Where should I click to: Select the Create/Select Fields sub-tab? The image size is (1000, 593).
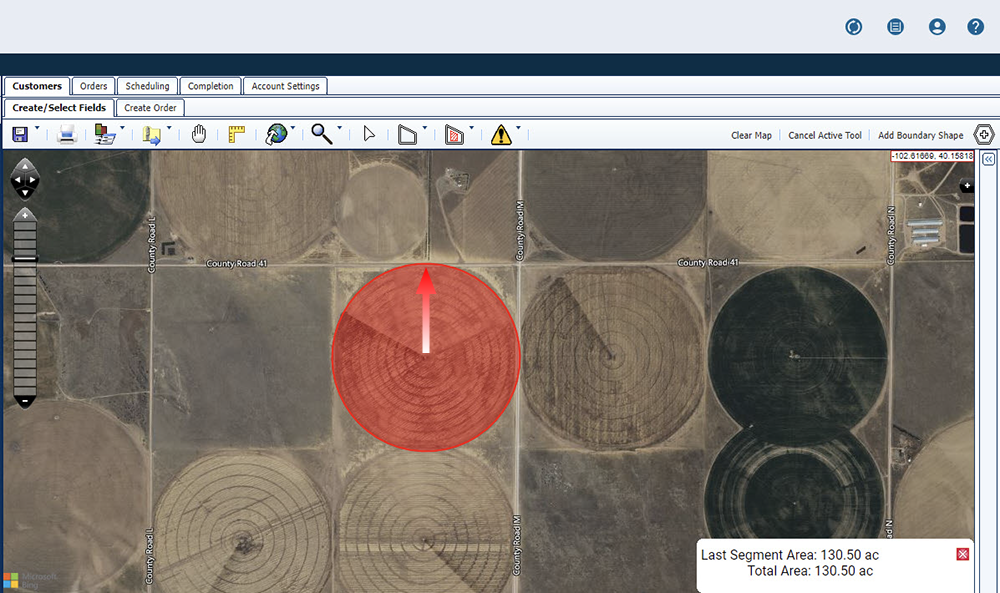click(x=59, y=108)
